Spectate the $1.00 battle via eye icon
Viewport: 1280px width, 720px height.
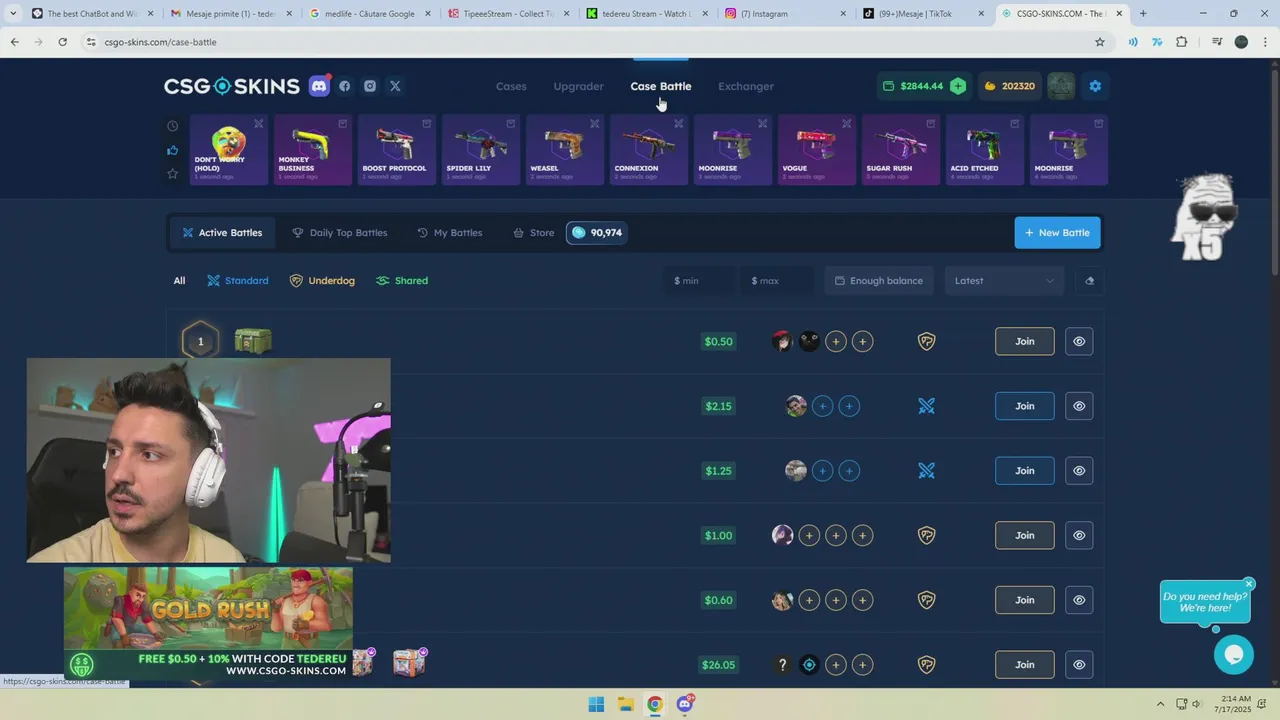click(1079, 535)
